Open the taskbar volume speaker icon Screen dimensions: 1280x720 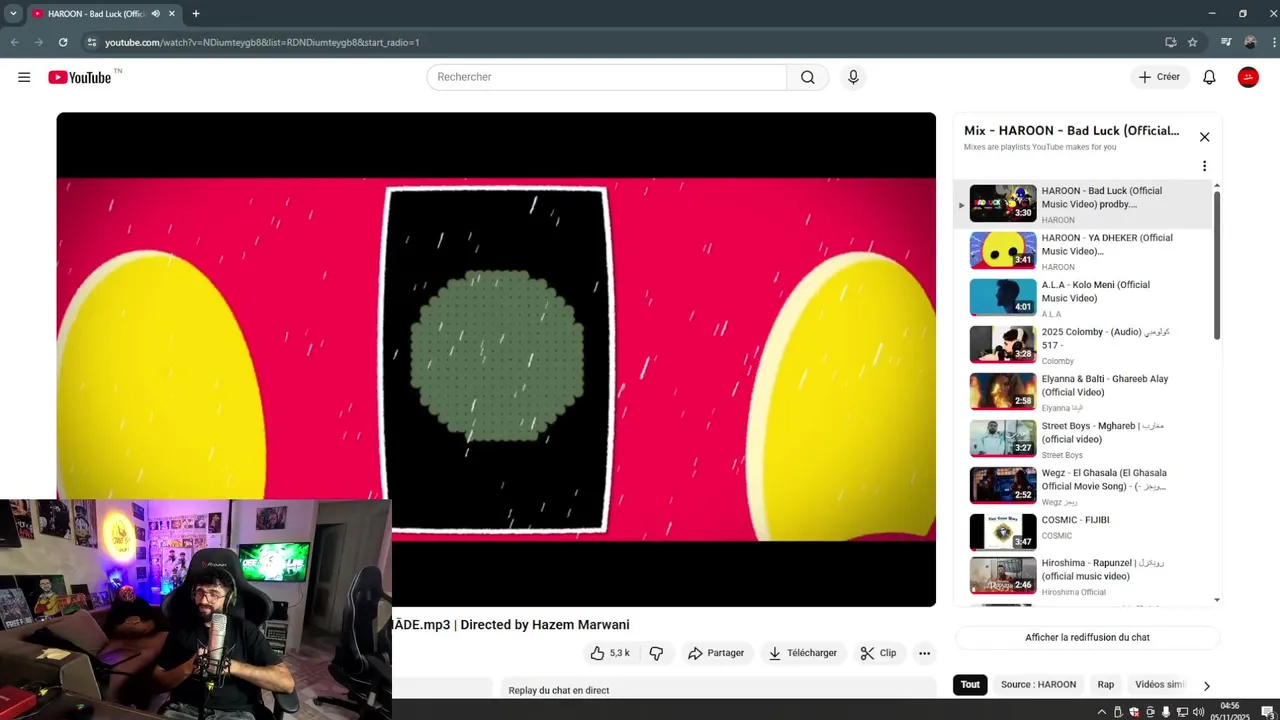coord(1198,712)
